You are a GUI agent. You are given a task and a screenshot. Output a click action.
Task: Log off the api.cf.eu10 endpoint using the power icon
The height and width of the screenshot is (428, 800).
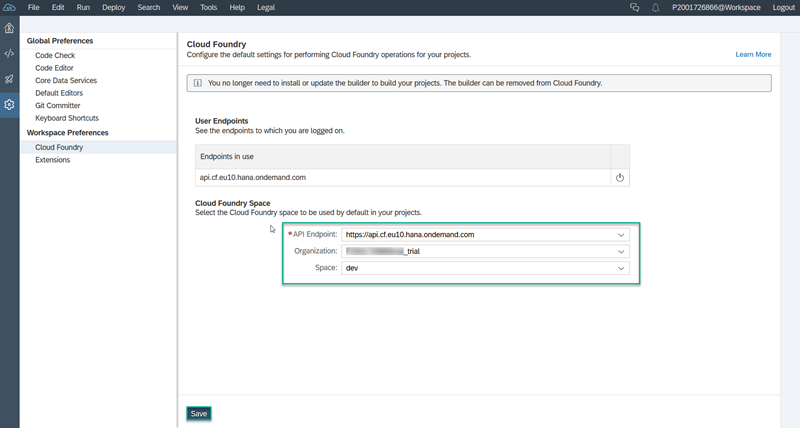[620, 178]
